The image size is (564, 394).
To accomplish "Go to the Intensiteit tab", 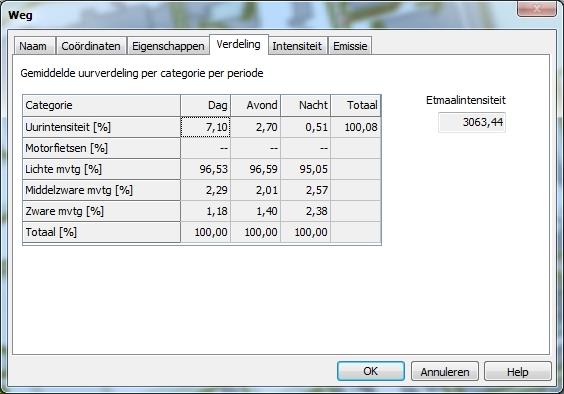I will (x=297, y=46).
